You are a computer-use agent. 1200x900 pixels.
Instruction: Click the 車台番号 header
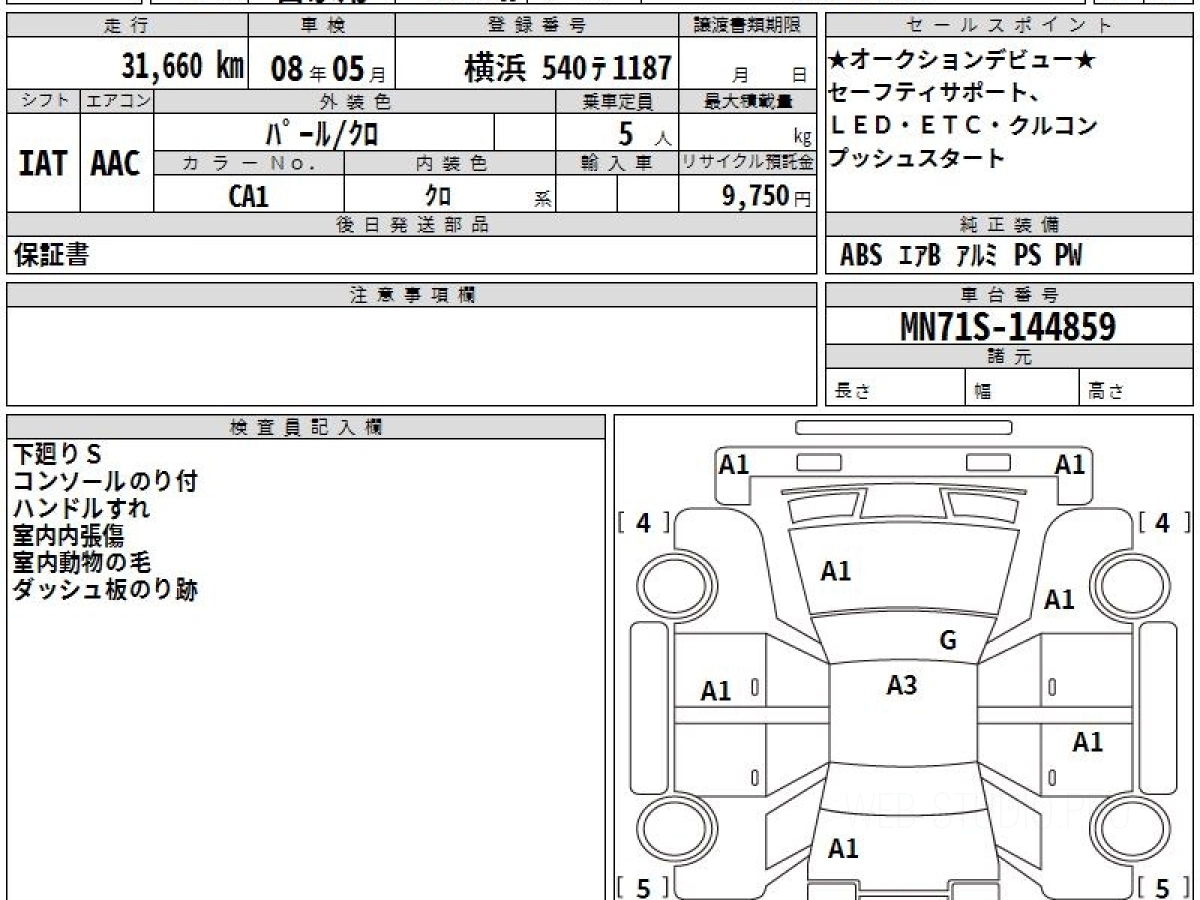1009,295
